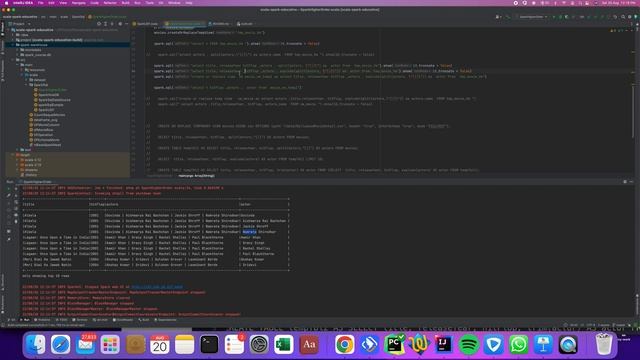Open the Dependencies tool window button
Screen dimensions: 640x360
(165, 320)
